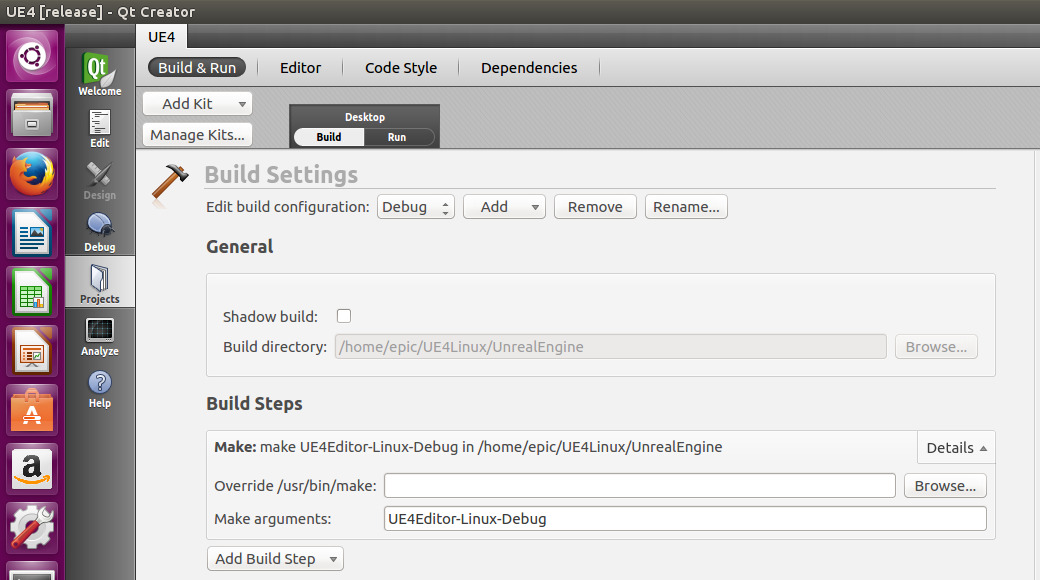Open the Add Build Step dropdown
The width and height of the screenshot is (1040, 580).
tap(275, 559)
